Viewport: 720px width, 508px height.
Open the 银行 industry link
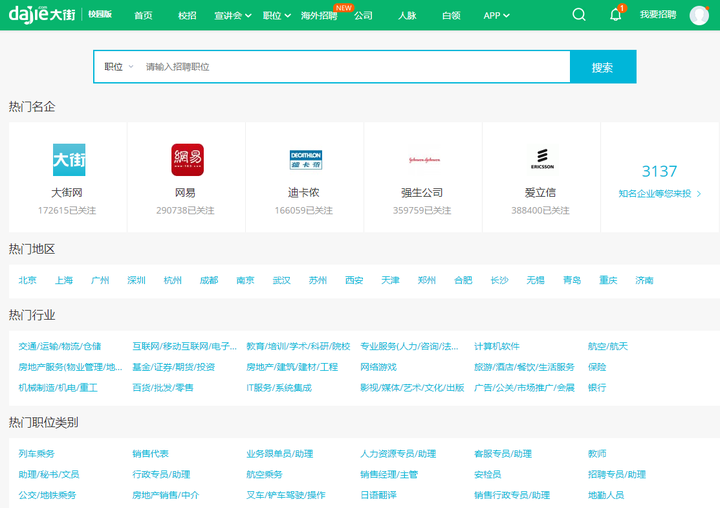(597, 388)
